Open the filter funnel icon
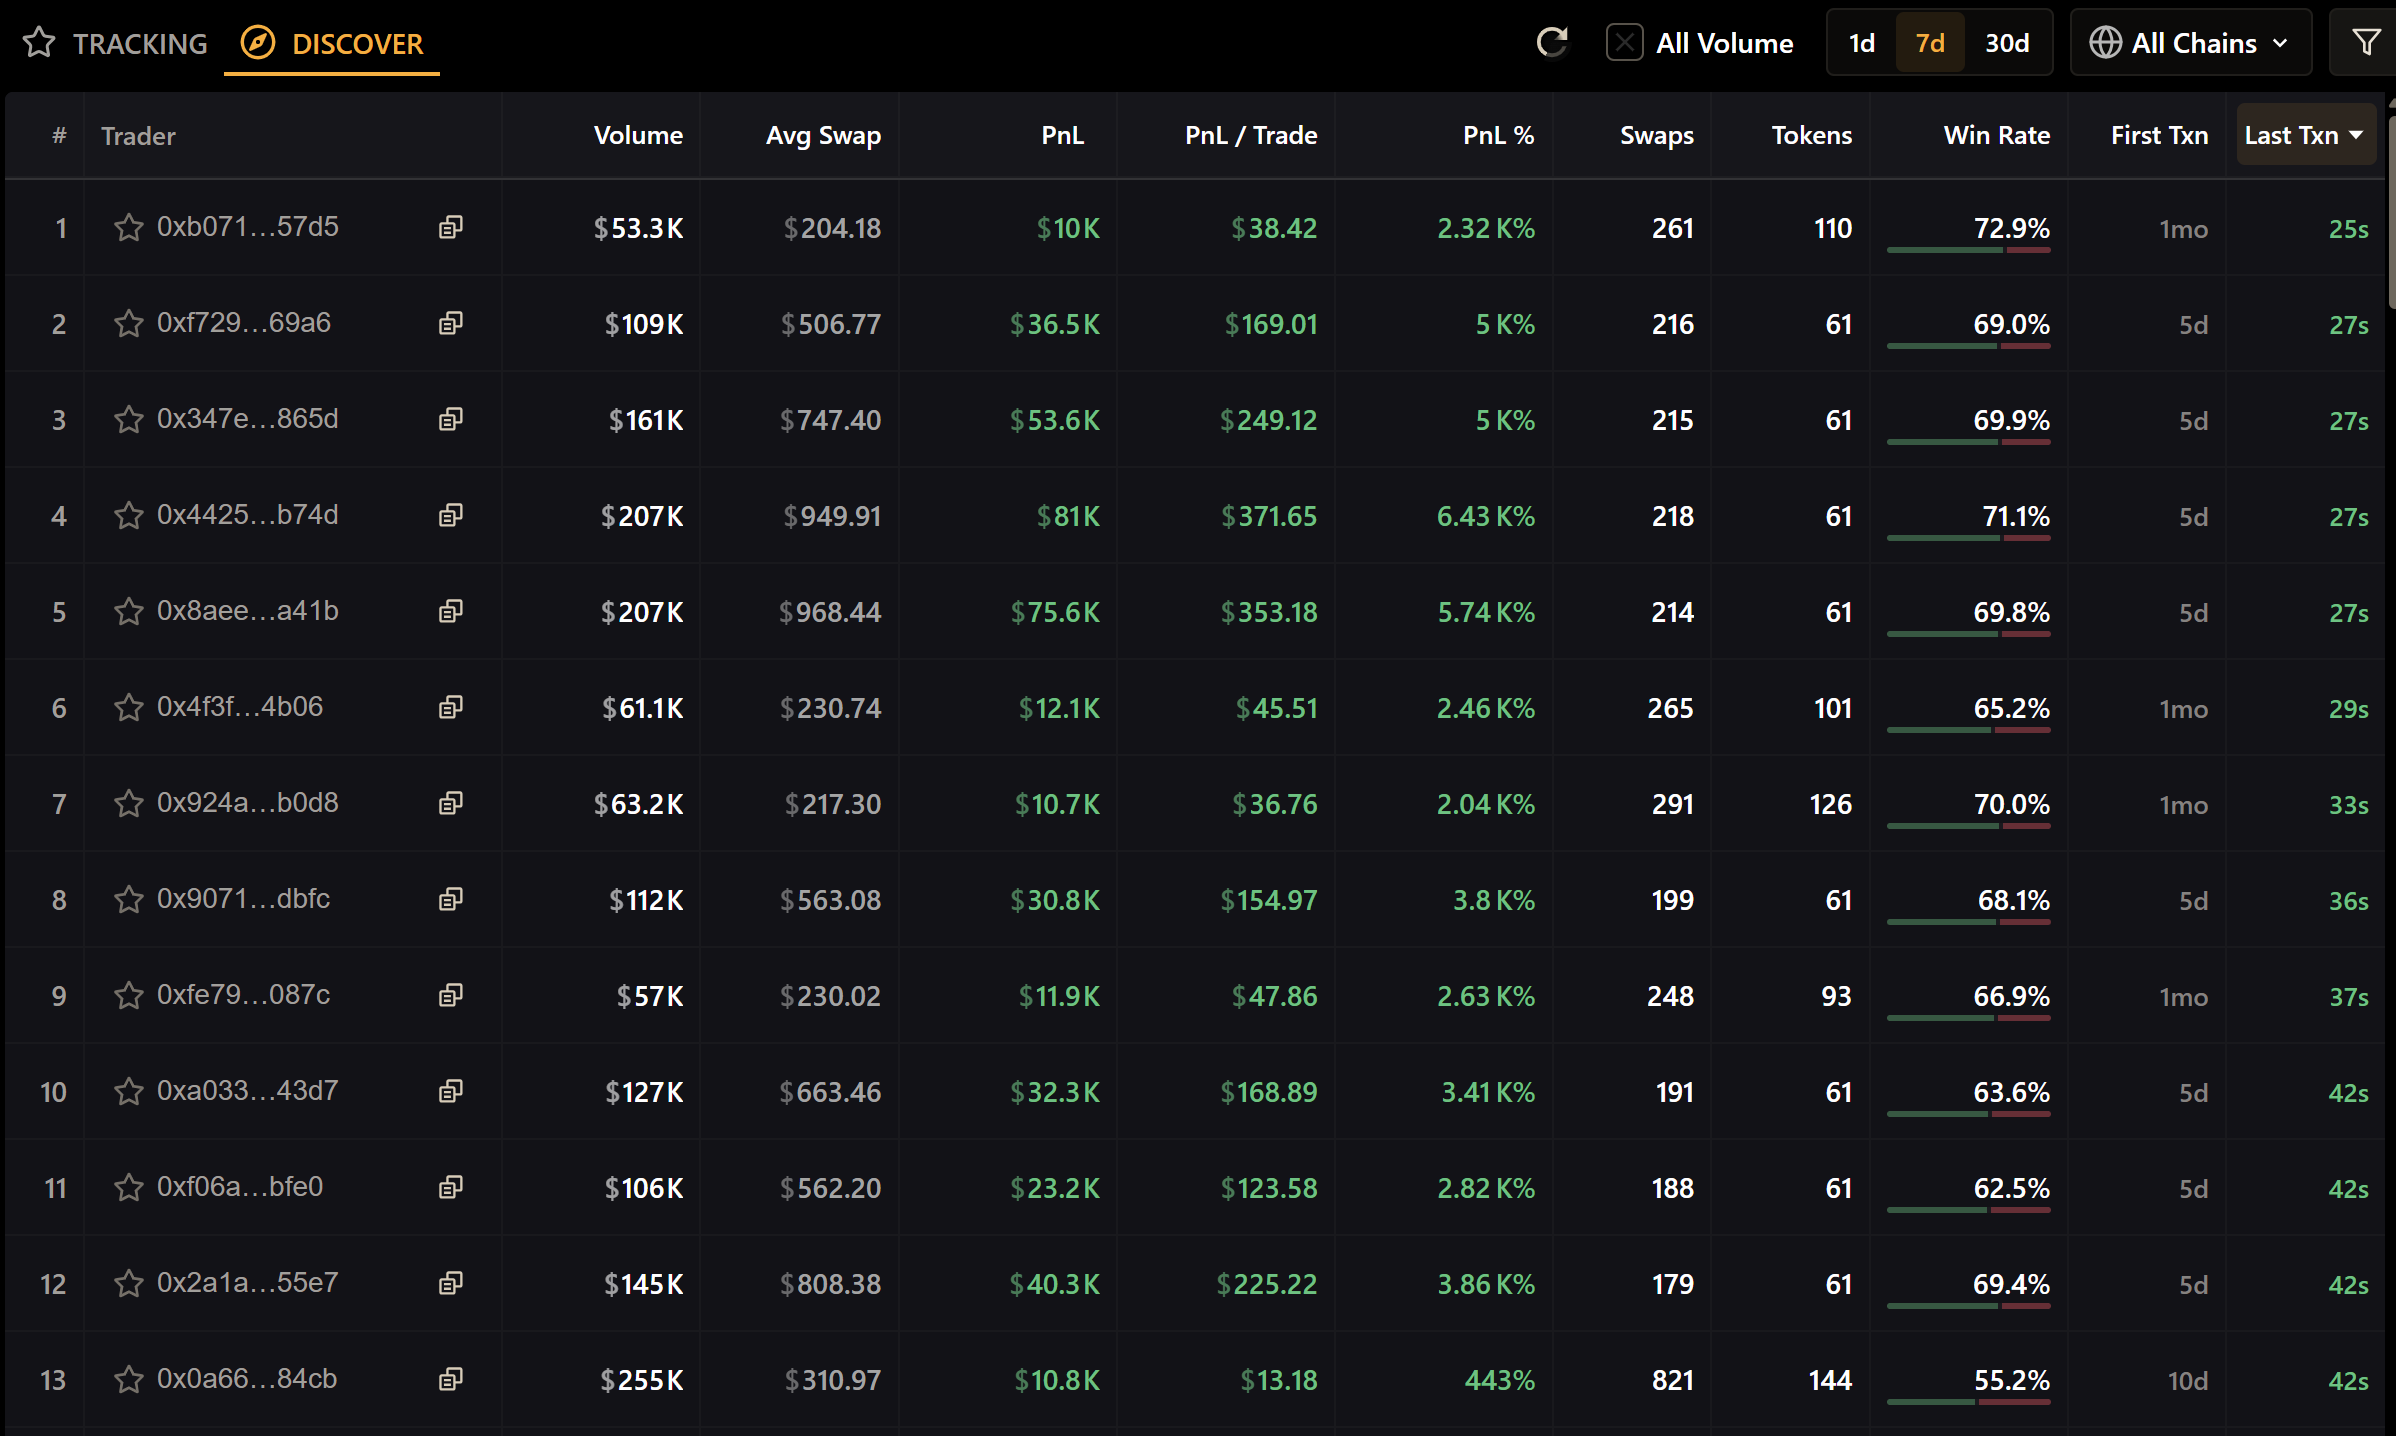This screenshot has height=1436, width=2396. pyautogui.click(x=2365, y=43)
